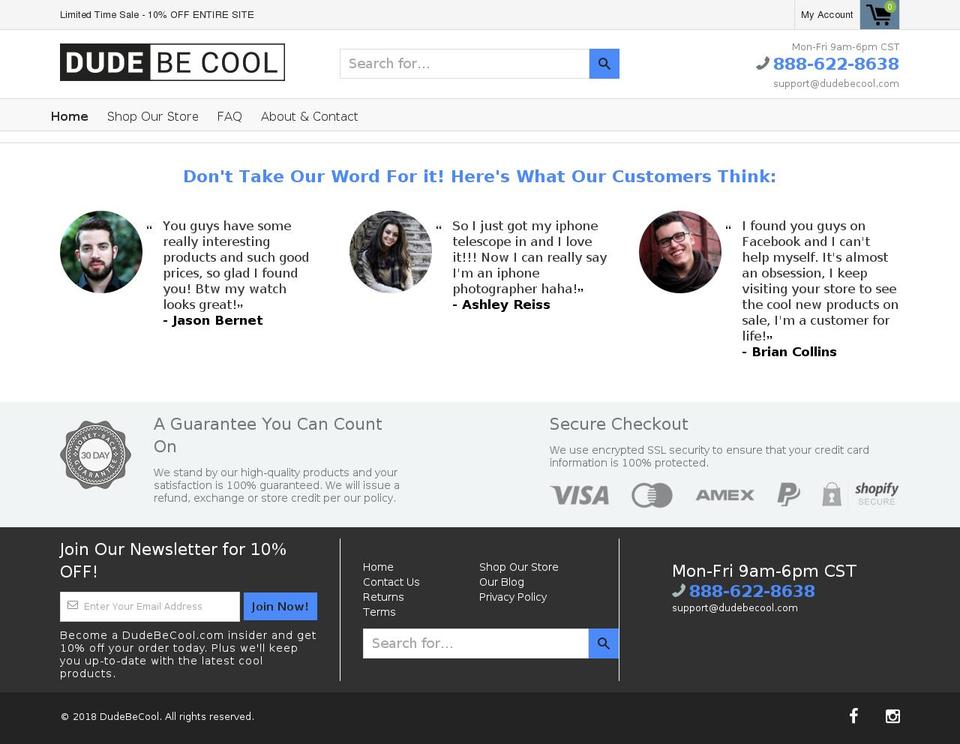Image resolution: width=960 pixels, height=744 pixels.
Task: Click the 2018 DudeBeCool copyright text
Action: (x=157, y=716)
